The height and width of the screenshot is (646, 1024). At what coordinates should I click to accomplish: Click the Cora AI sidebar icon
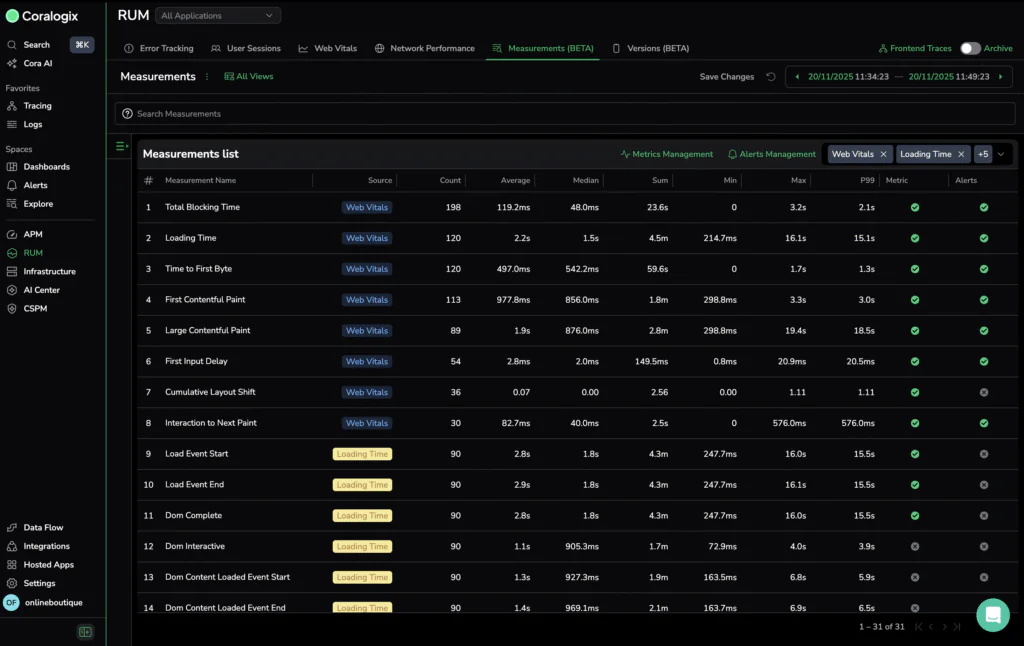12,63
